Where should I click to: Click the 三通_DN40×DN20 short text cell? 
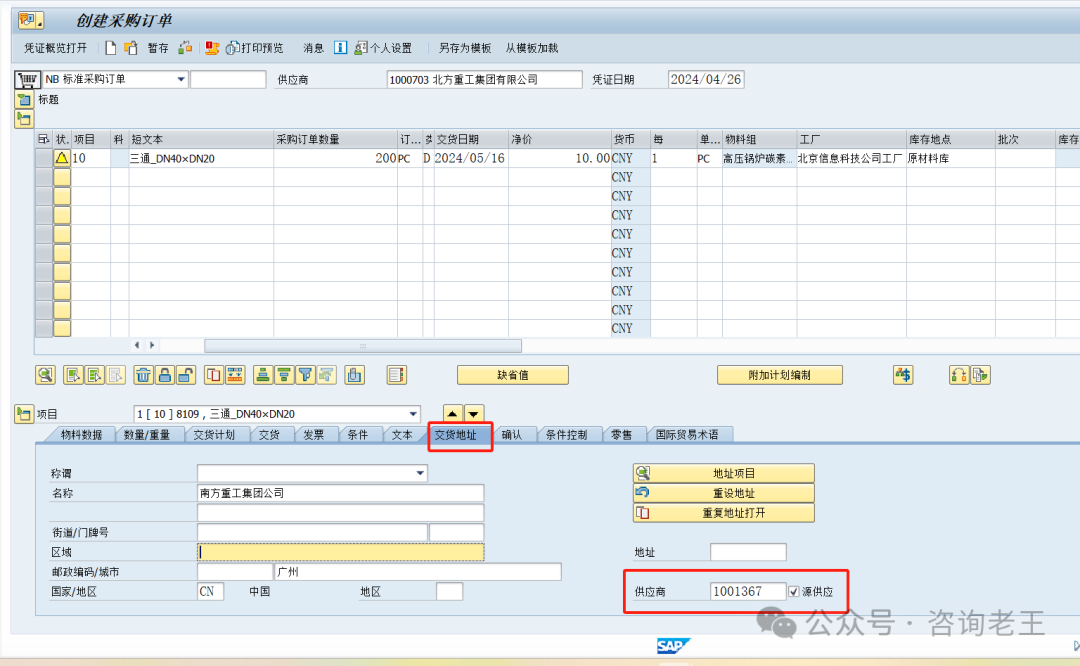tap(201, 158)
